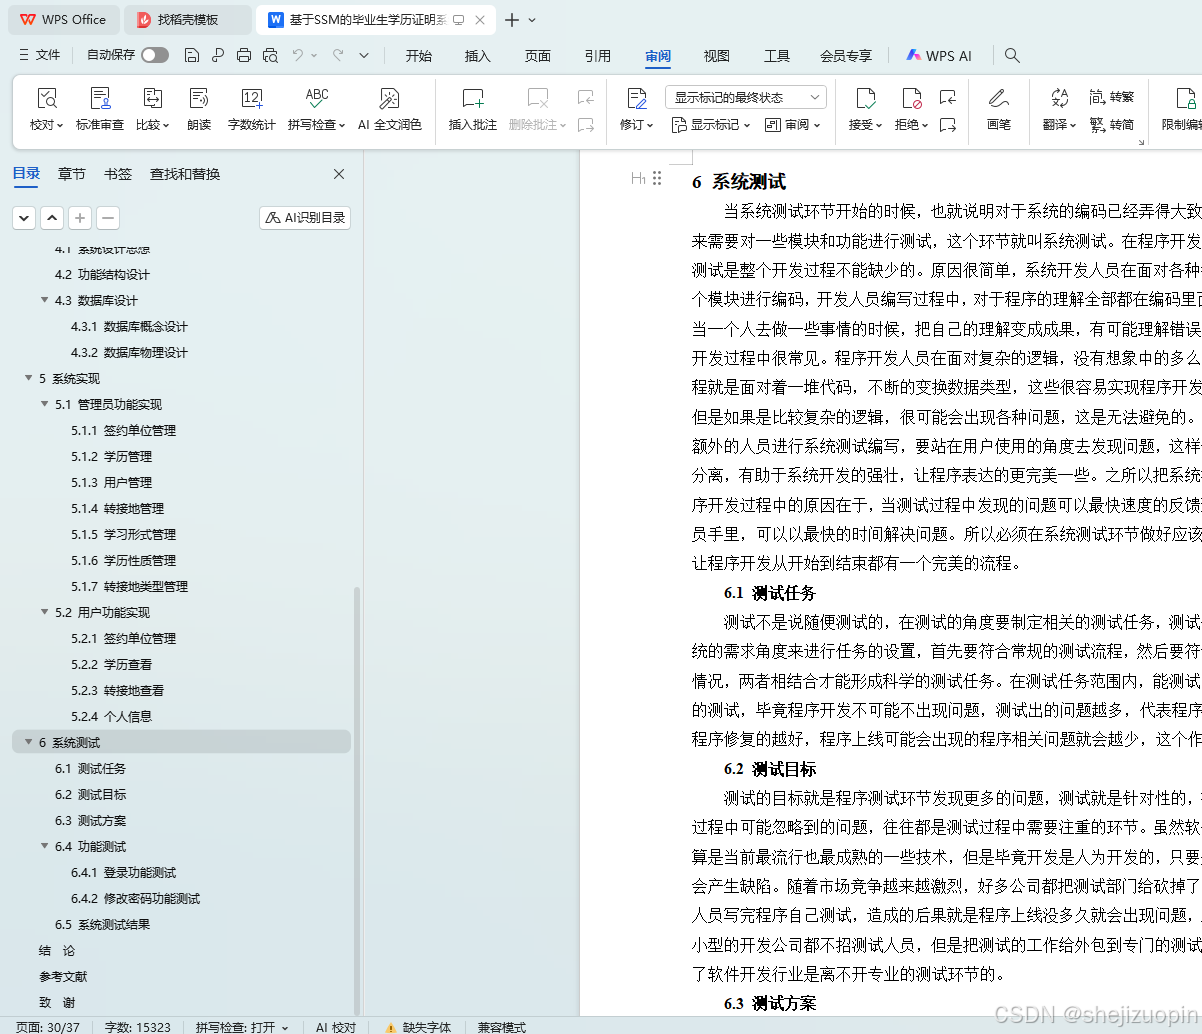Switch to the 插入 ribbon tab
Image resolution: width=1202 pixels, height=1034 pixels.
(478, 56)
